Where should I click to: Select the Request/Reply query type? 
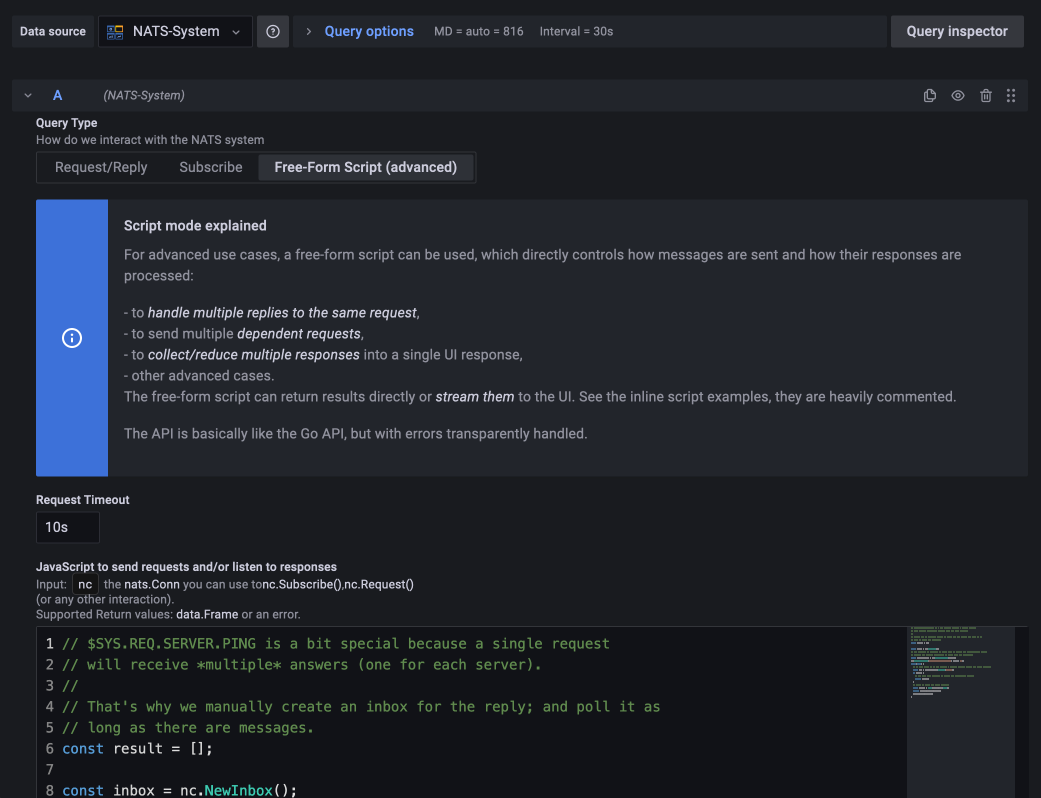[x=101, y=167]
